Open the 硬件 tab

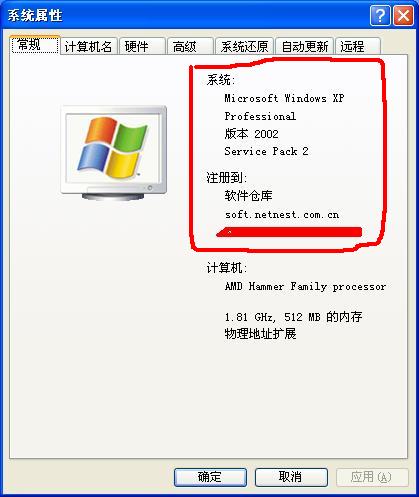(x=142, y=46)
